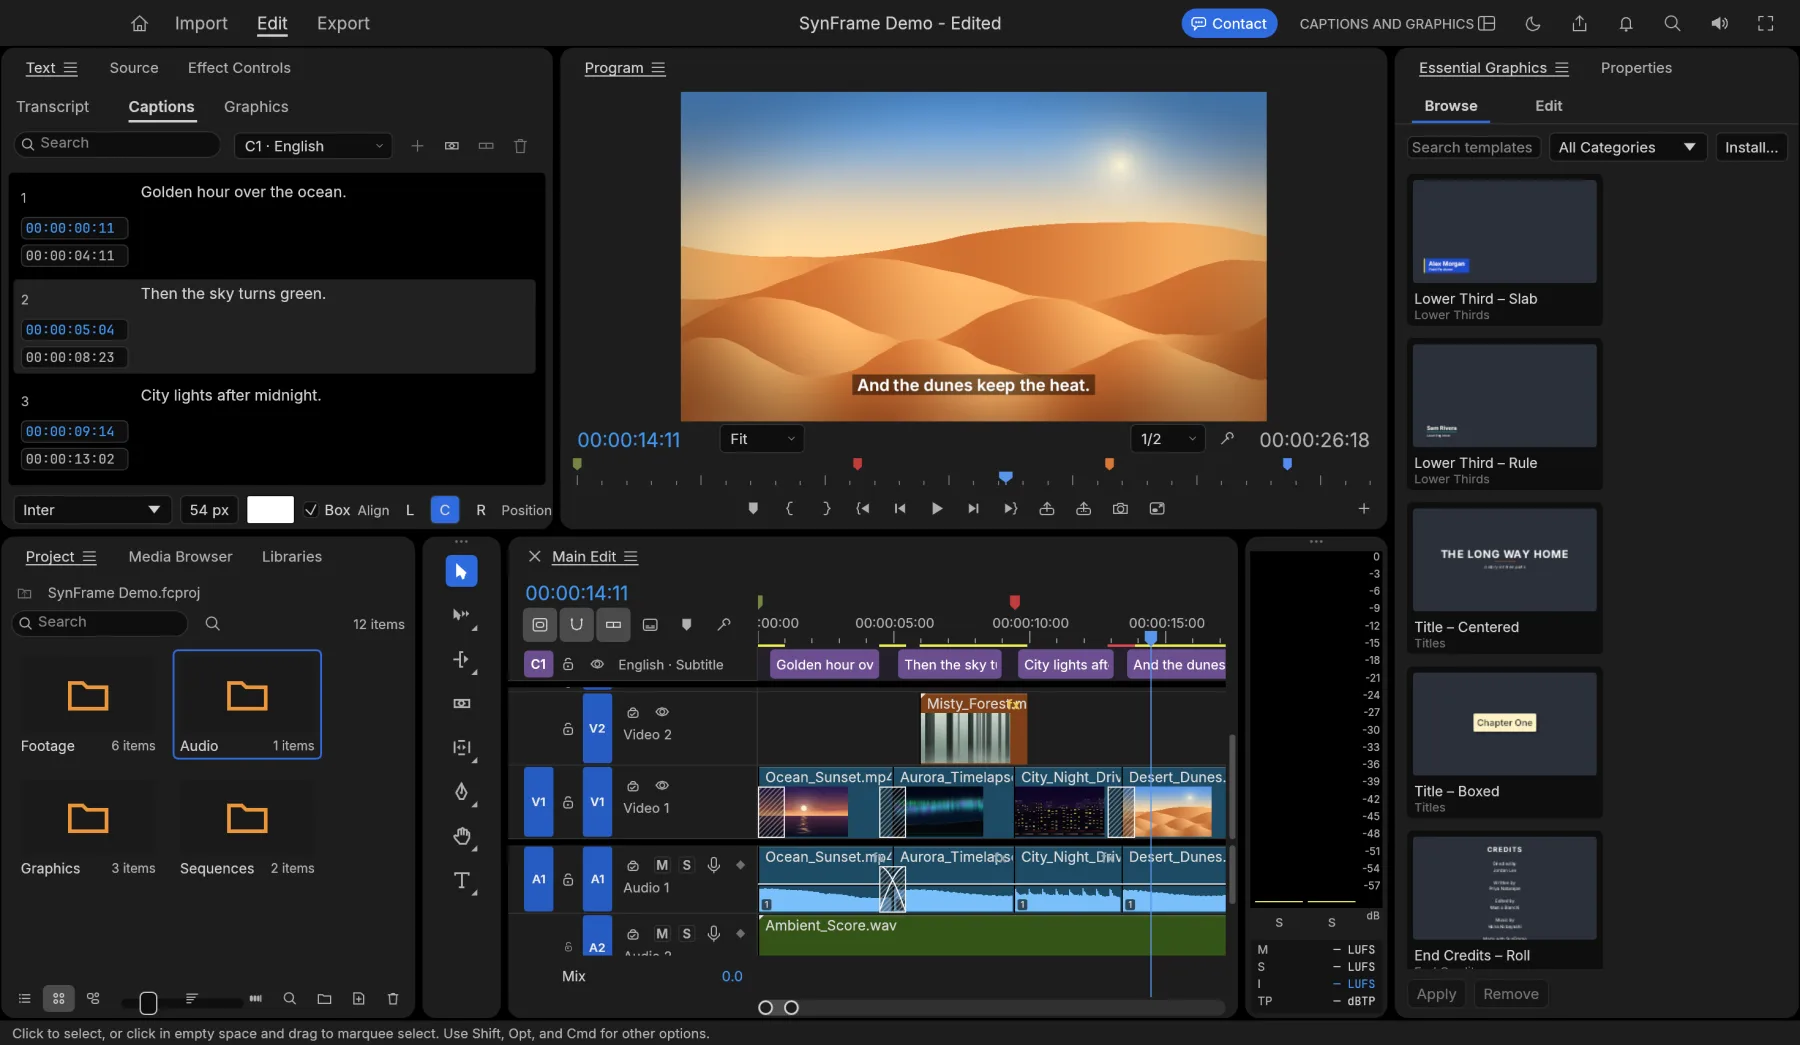
Task: Select the Selection arrow tool
Action: click(x=461, y=571)
